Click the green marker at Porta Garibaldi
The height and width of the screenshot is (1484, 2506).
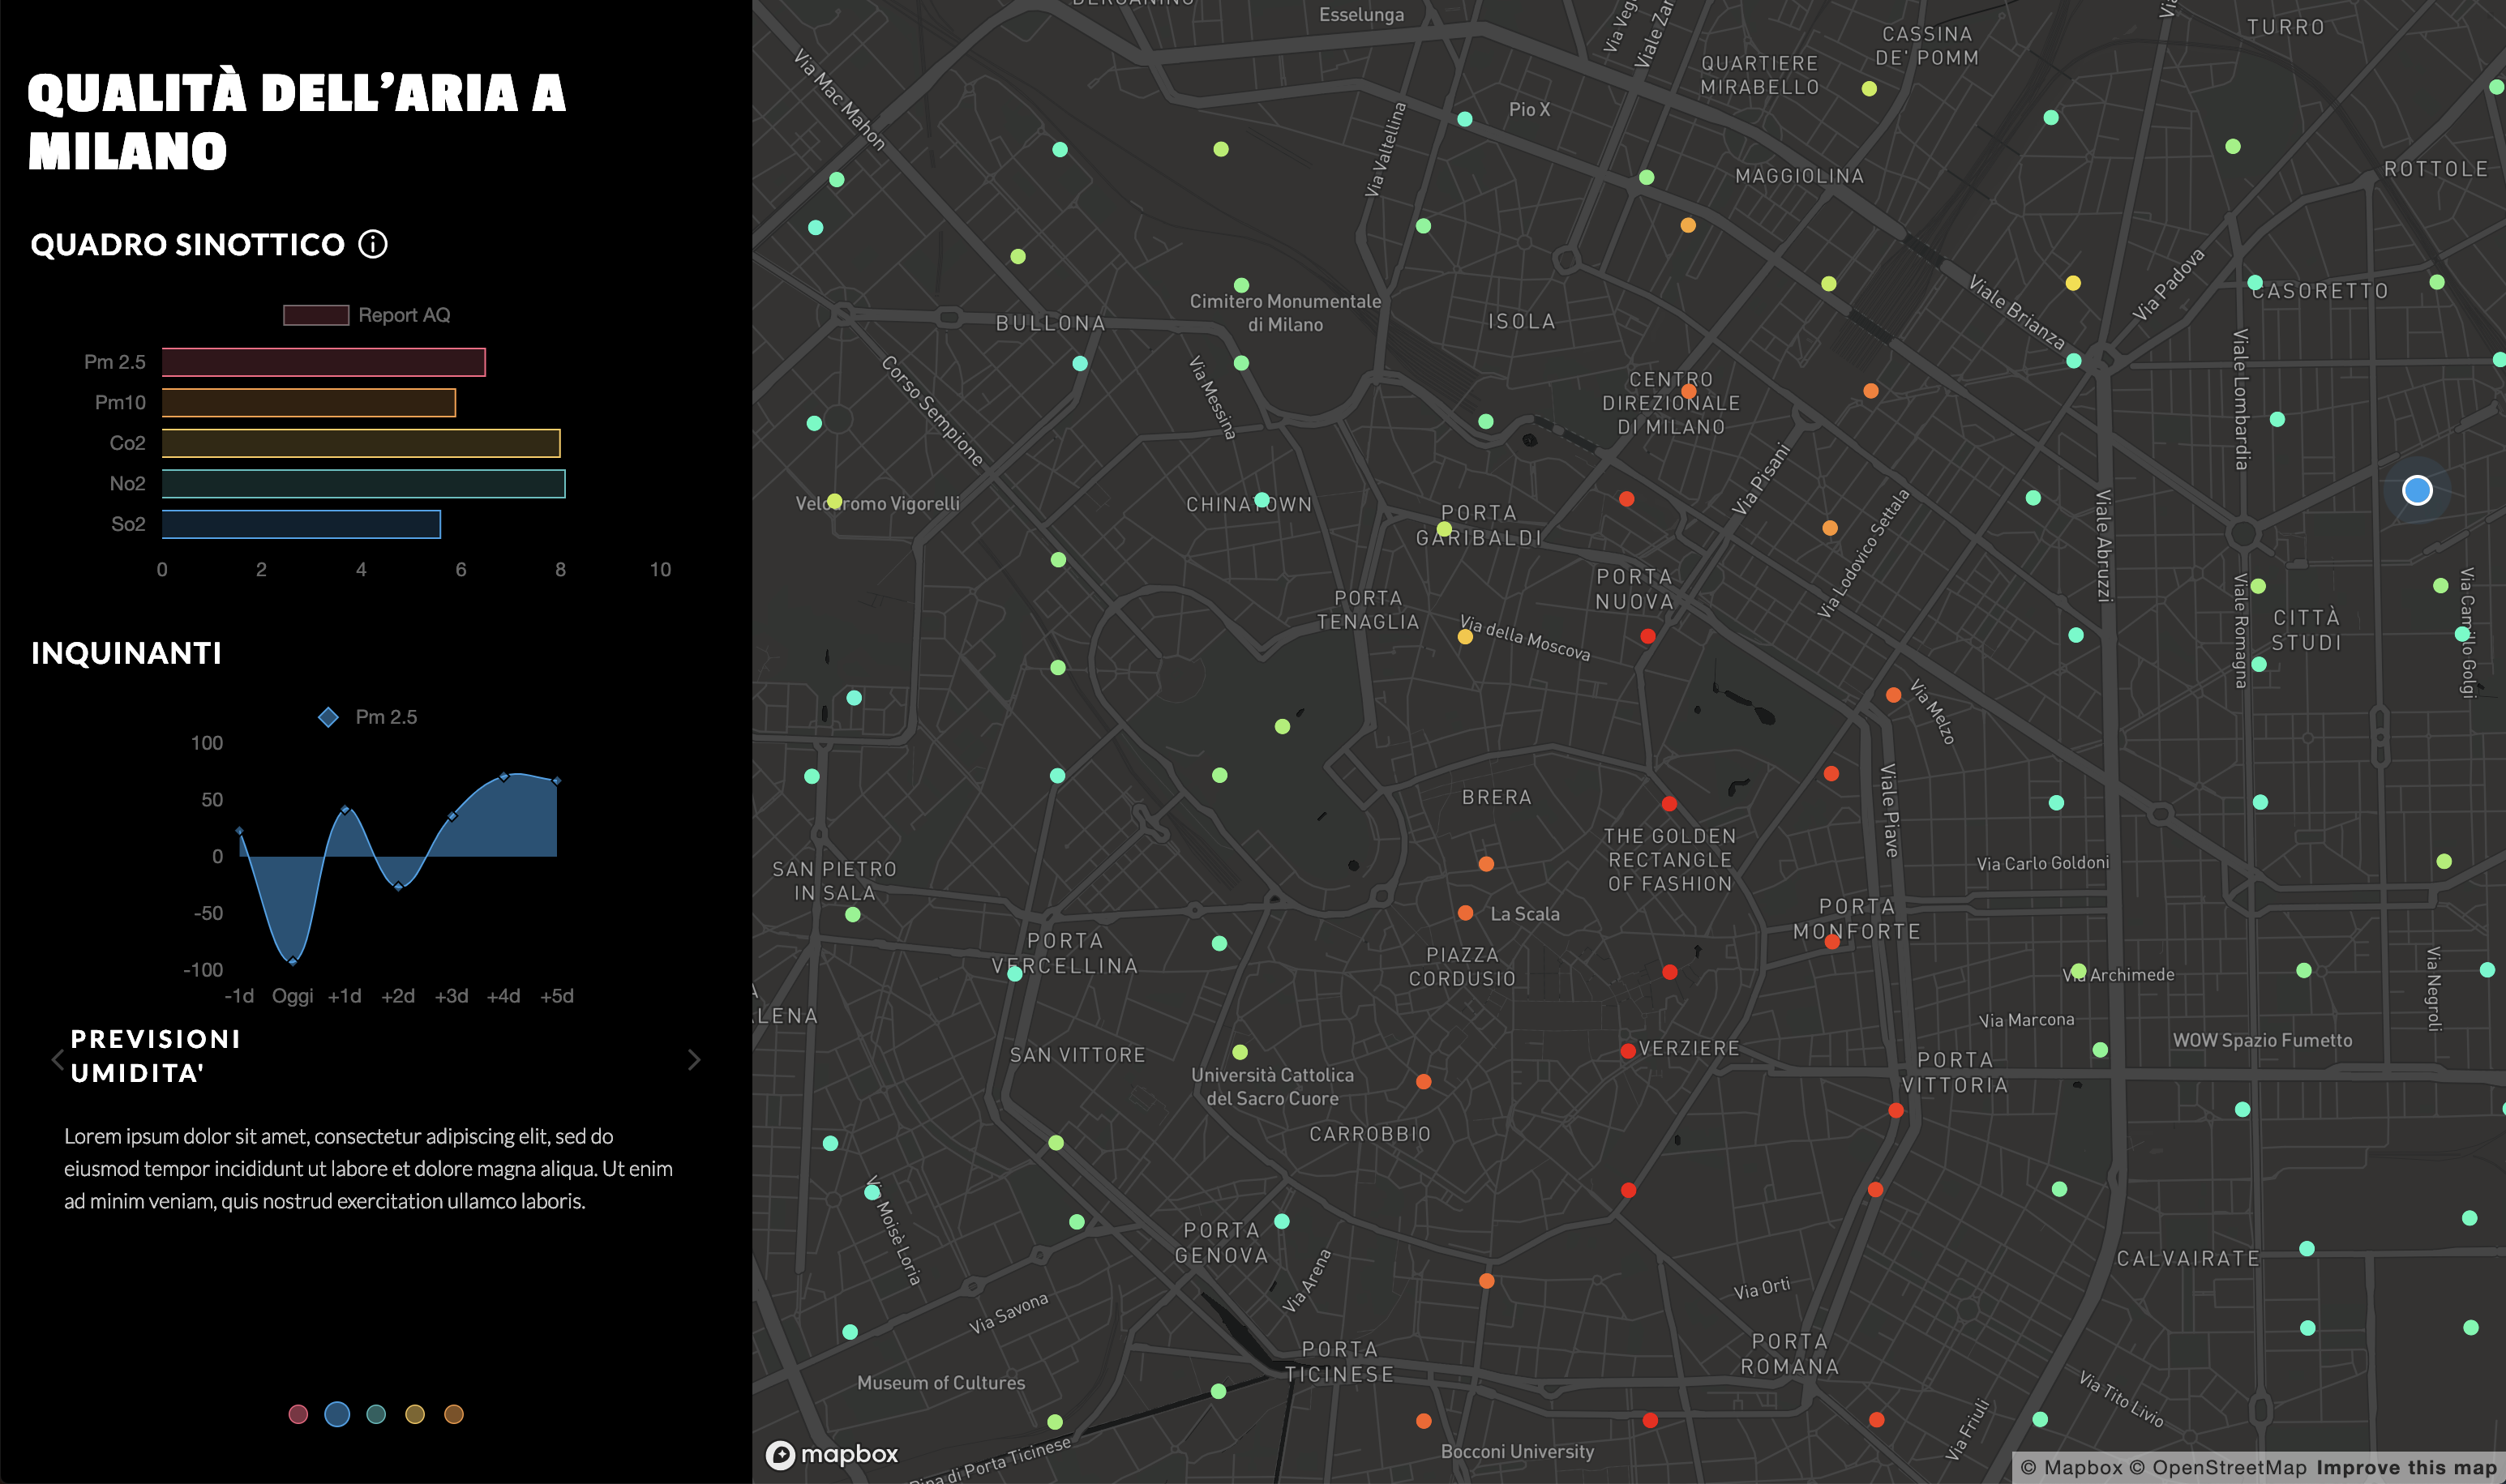pos(1444,529)
